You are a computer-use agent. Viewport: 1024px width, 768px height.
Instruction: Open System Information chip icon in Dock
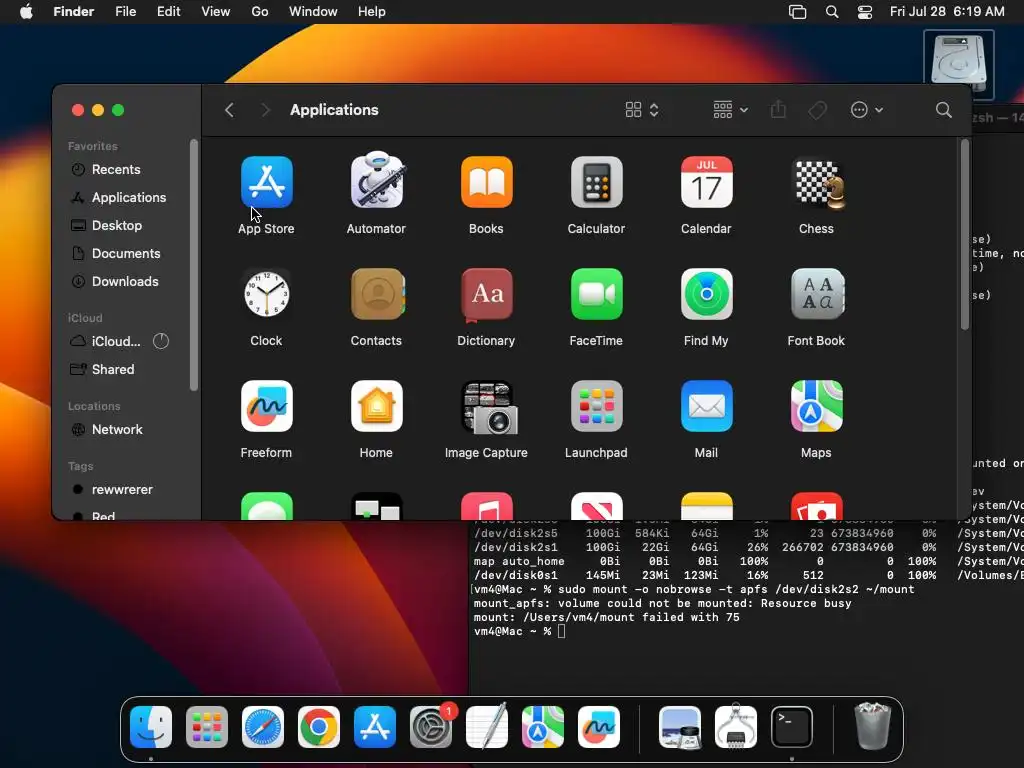pyautogui.click(x=736, y=726)
